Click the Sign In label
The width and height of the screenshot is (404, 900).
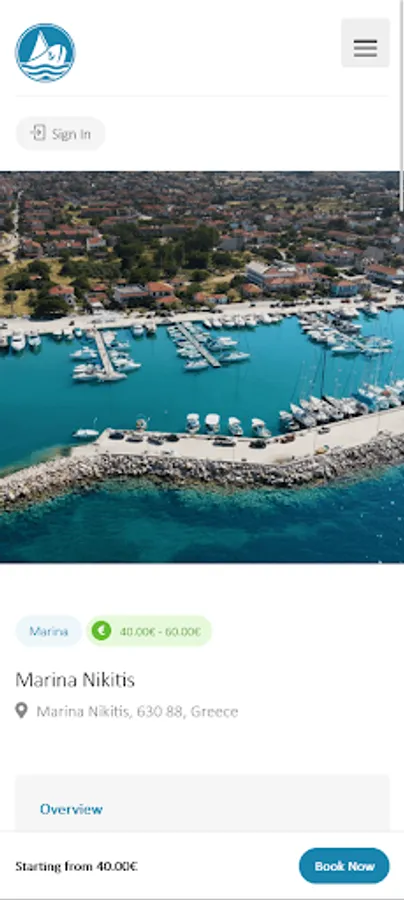point(71,134)
